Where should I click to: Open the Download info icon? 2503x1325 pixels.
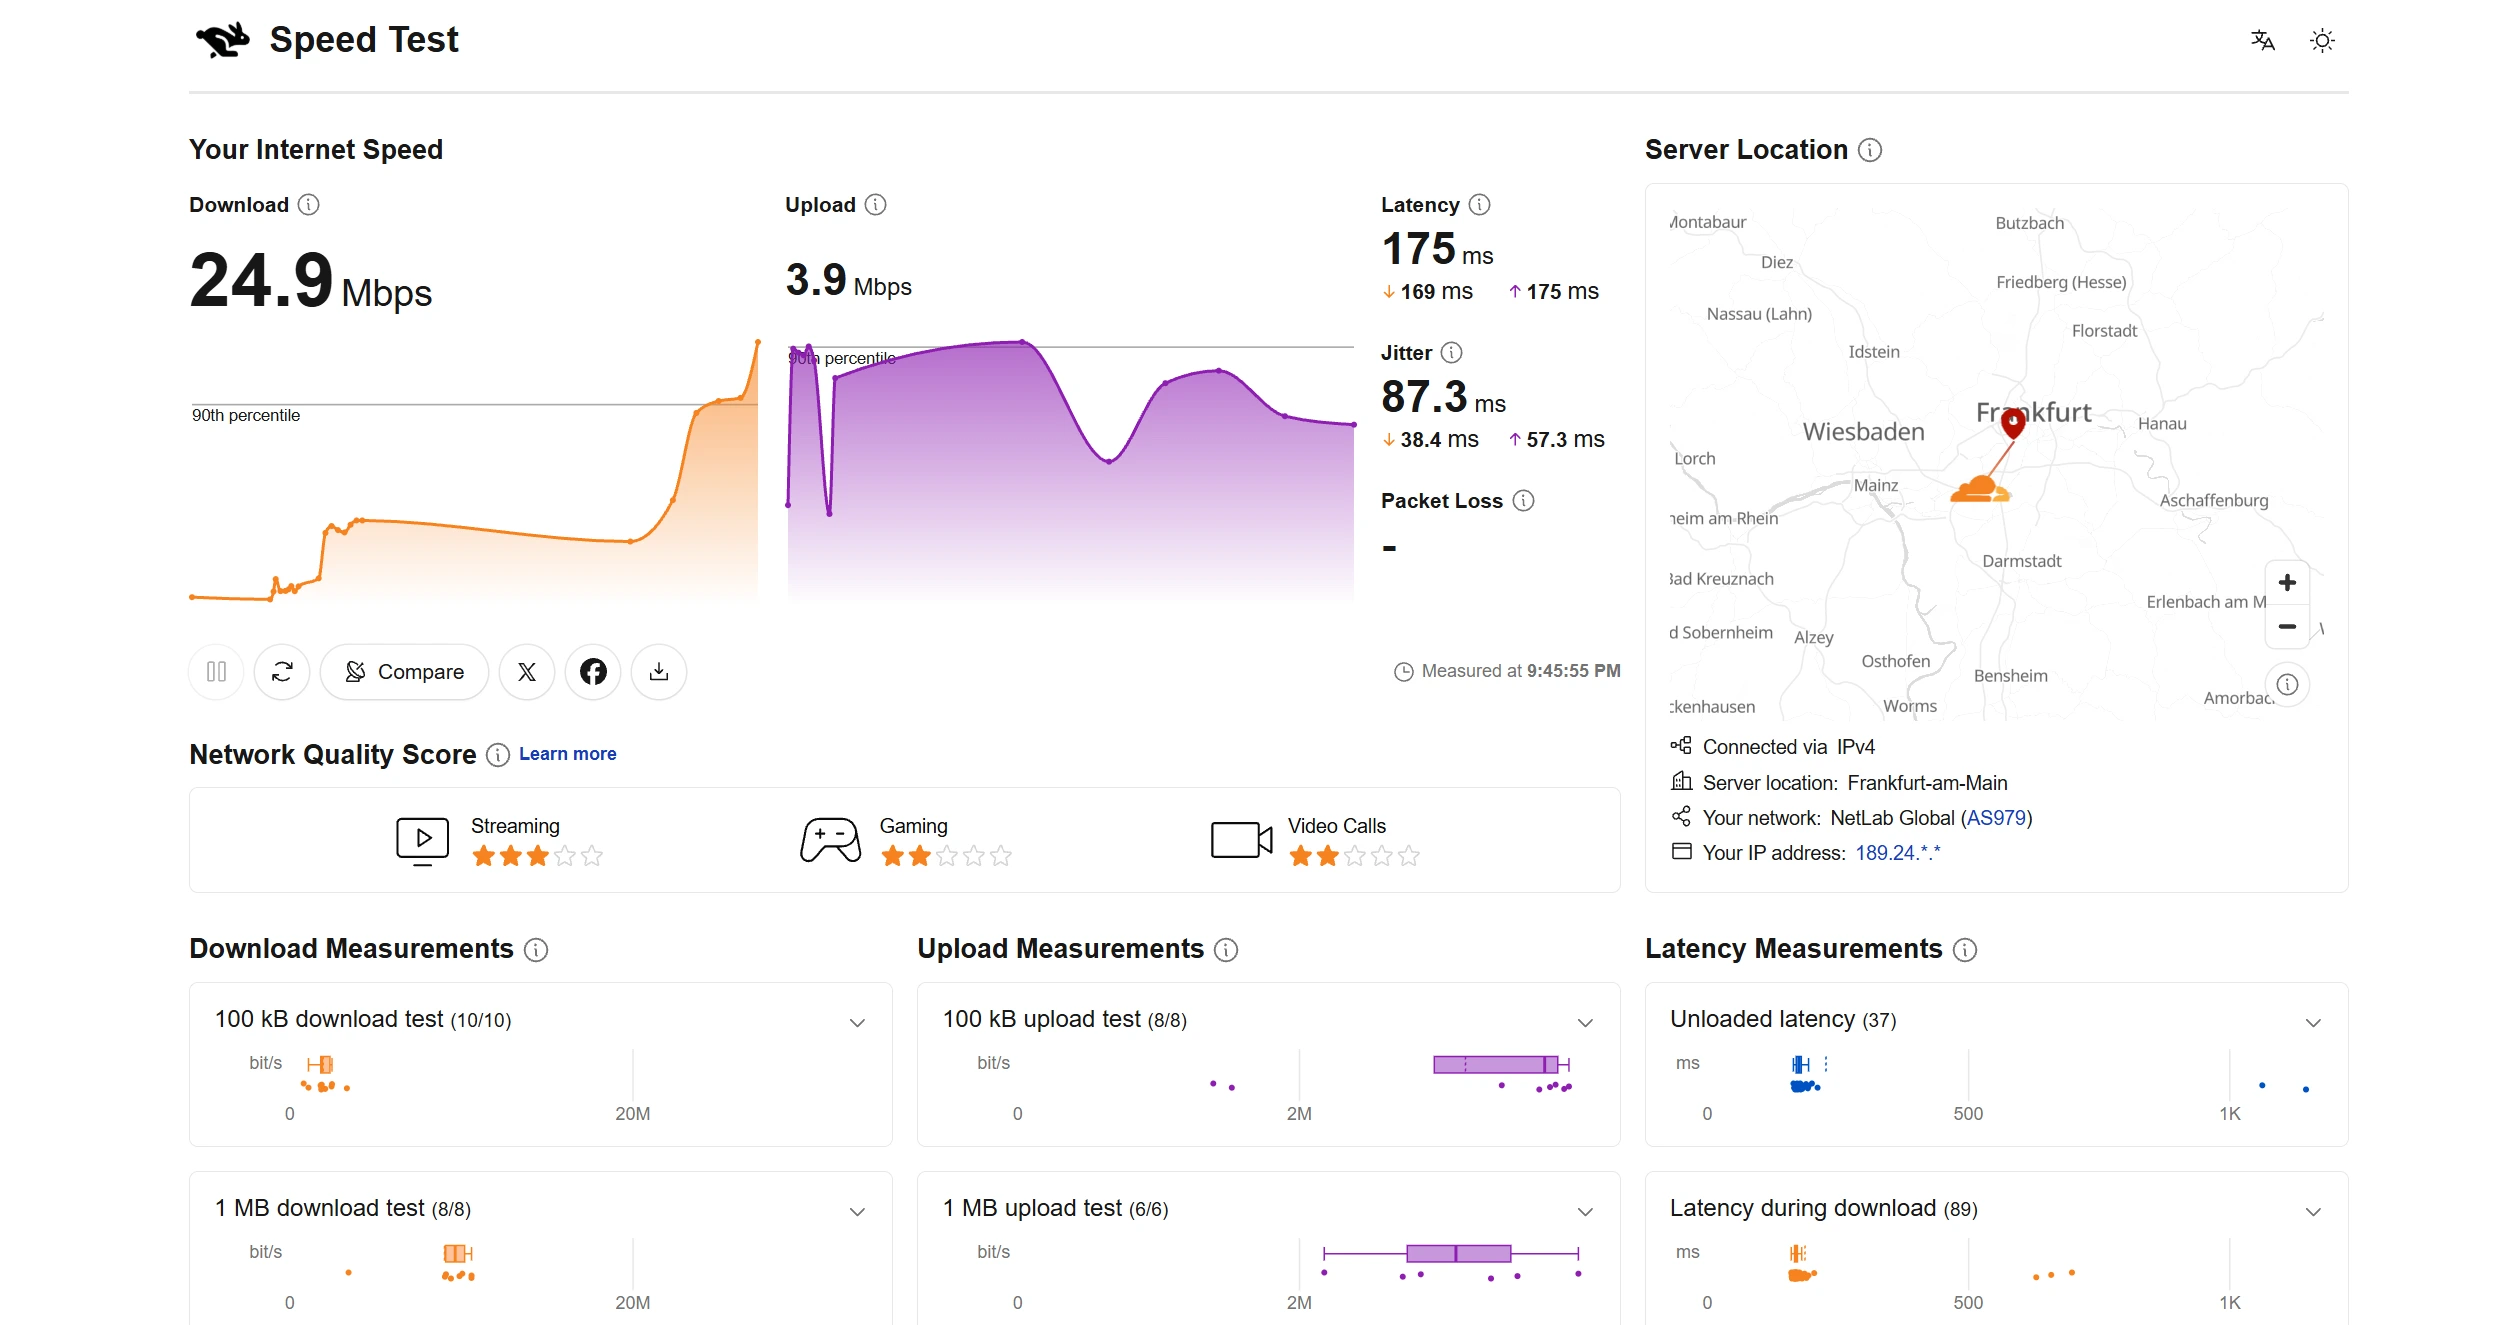309,205
